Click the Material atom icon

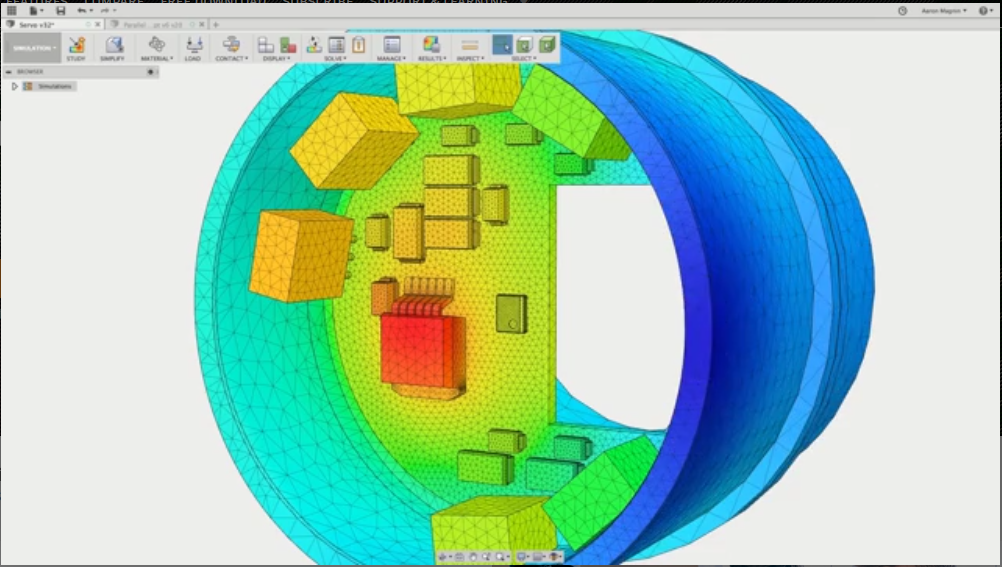click(x=157, y=44)
